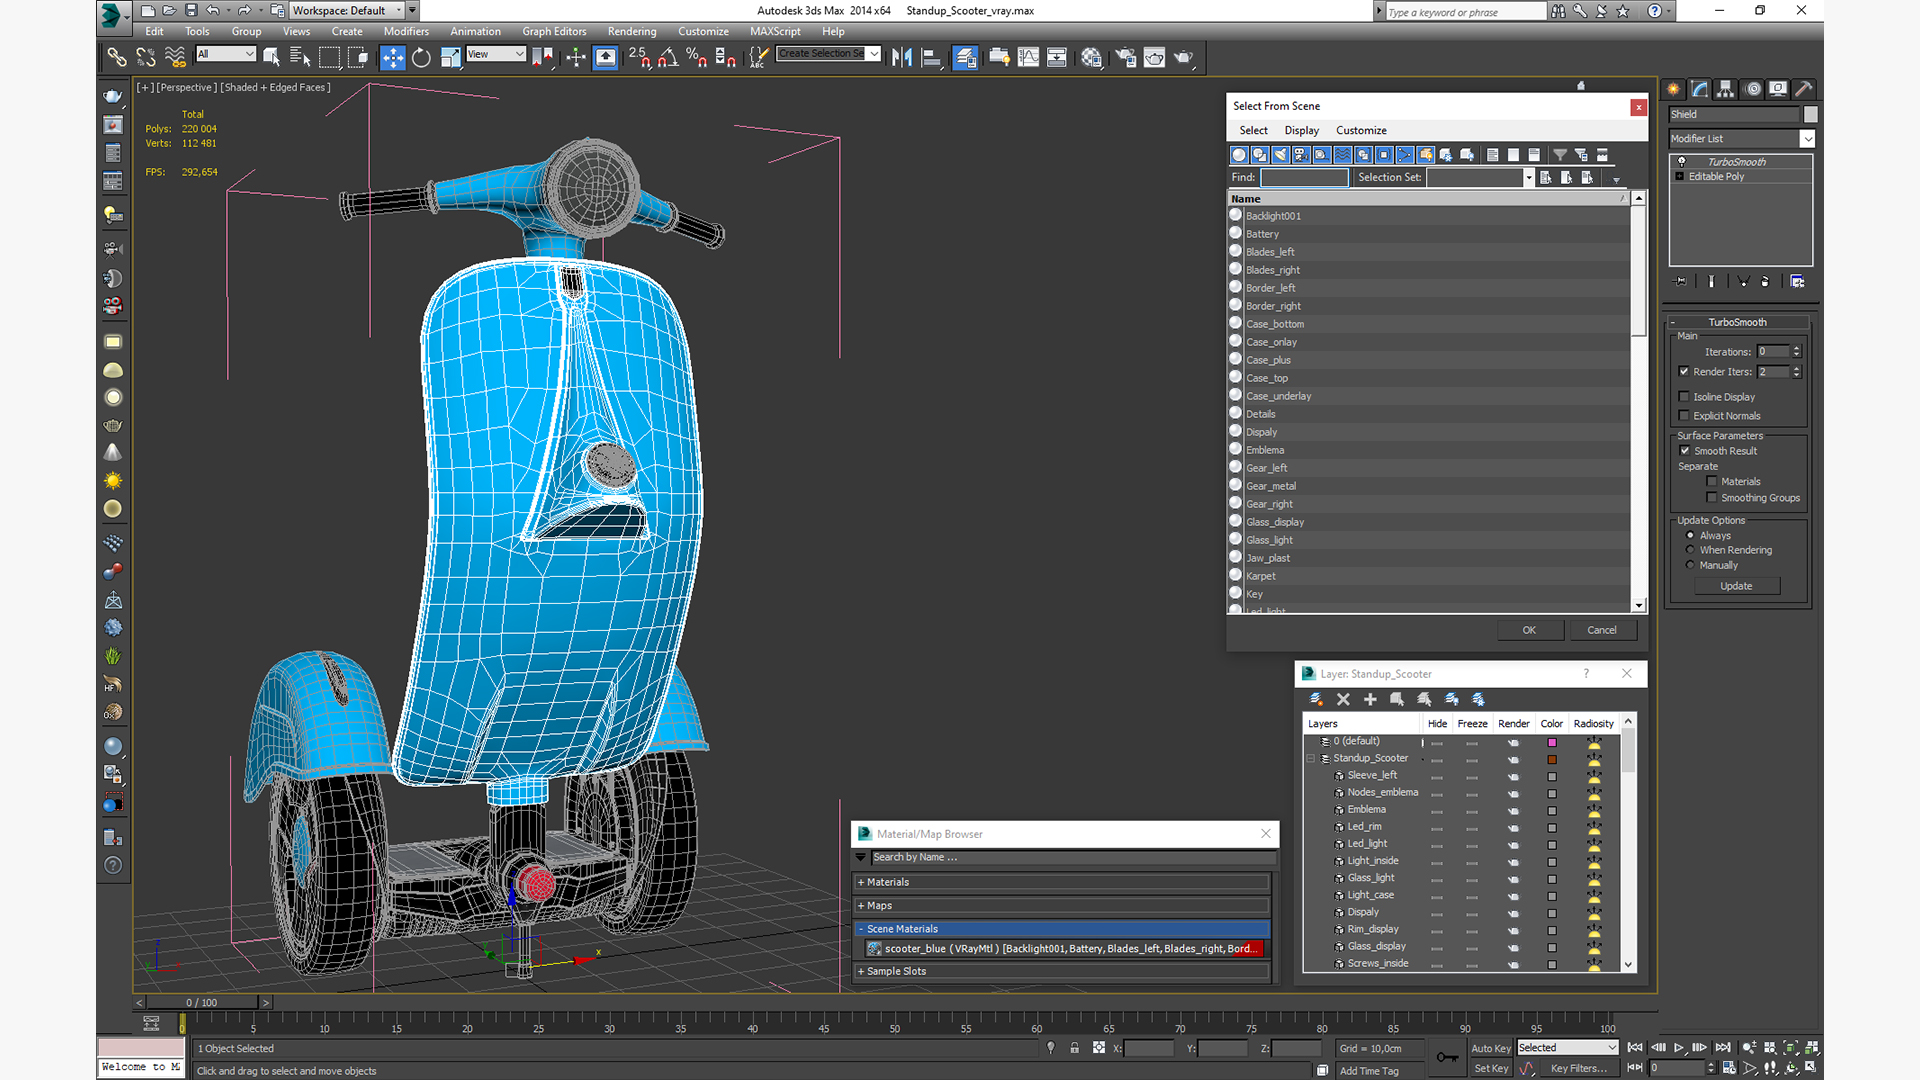Expand the Editable Poly stack entry
The height and width of the screenshot is (1080, 1920).
(1680, 177)
